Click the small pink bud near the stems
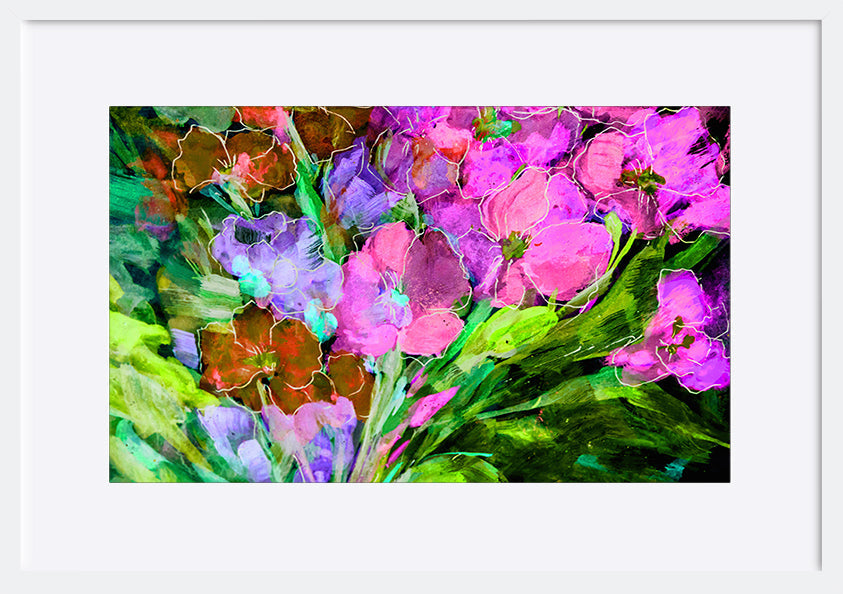Screen dimensions: 843x594 point(430,406)
